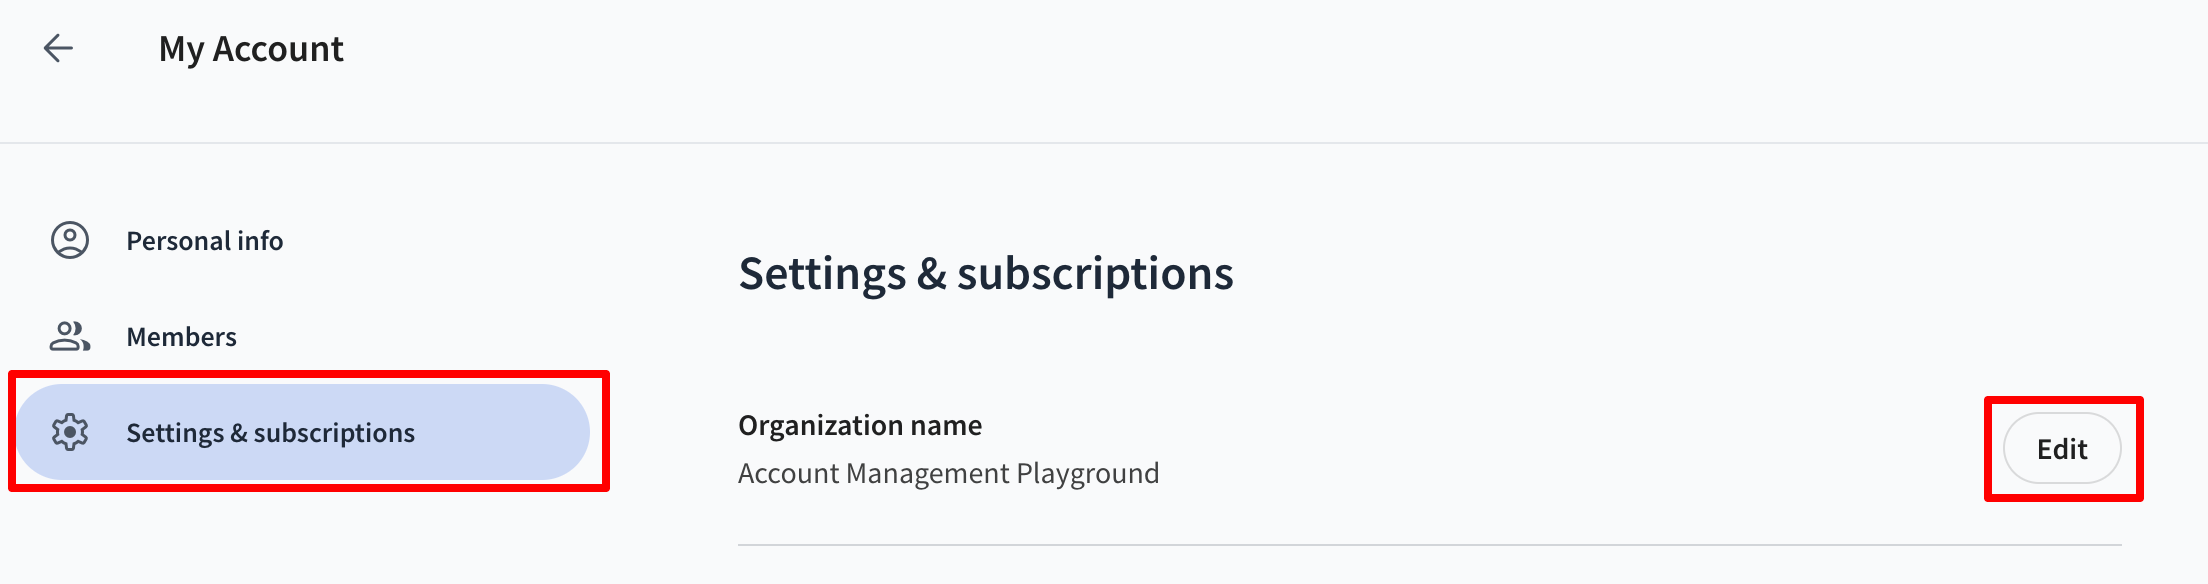Viewport: 2208px width, 584px height.
Task: Click the Personal info text label
Action: (x=205, y=241)
